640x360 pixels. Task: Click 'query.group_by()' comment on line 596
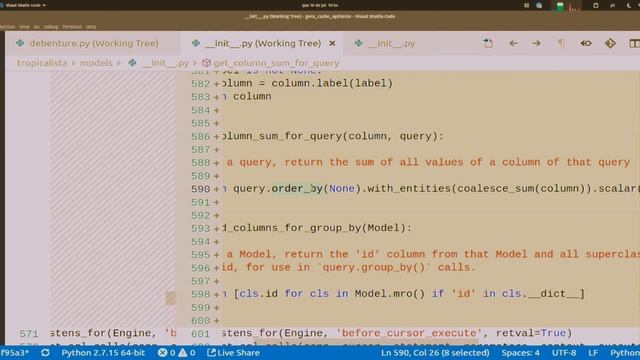click(x=374, y=268)
